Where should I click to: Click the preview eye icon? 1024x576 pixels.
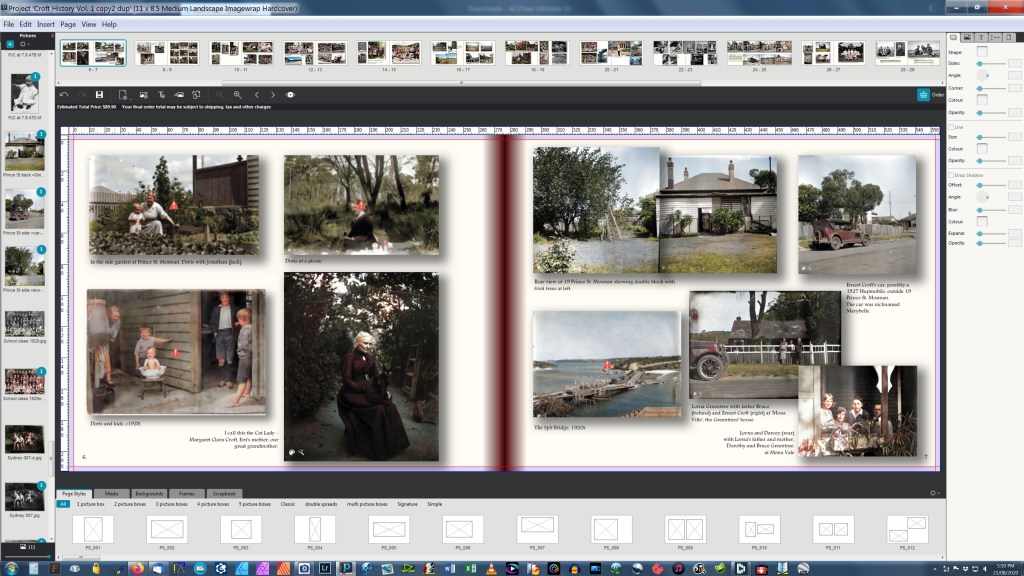click(x=290, y=94)
